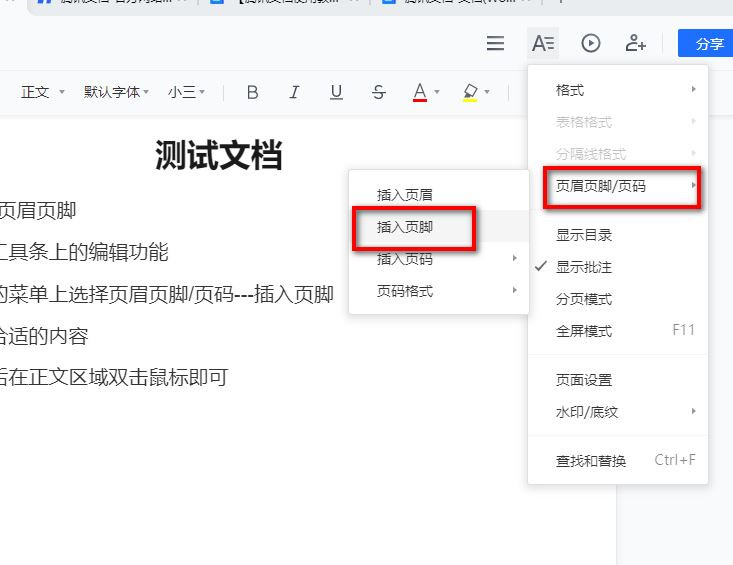Click the Bold formatting icon
Image resolution: width=733 pixels, height=565 pixels.
pos(252,92)
